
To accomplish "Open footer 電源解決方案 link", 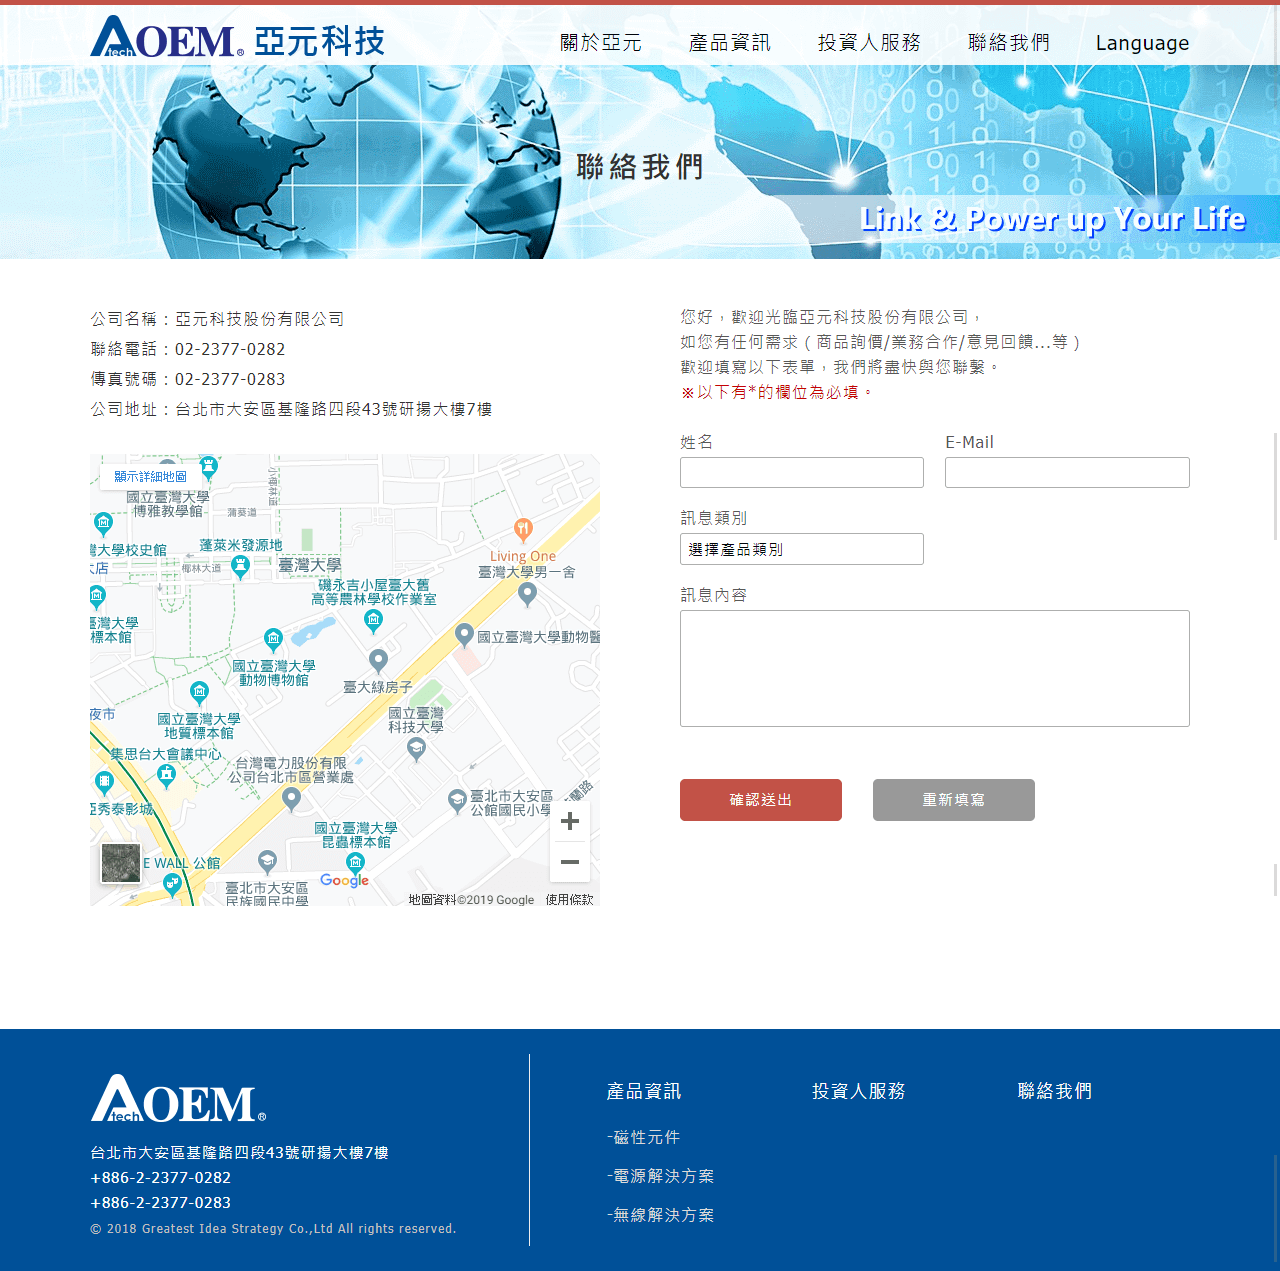I will pos(661,1176).
